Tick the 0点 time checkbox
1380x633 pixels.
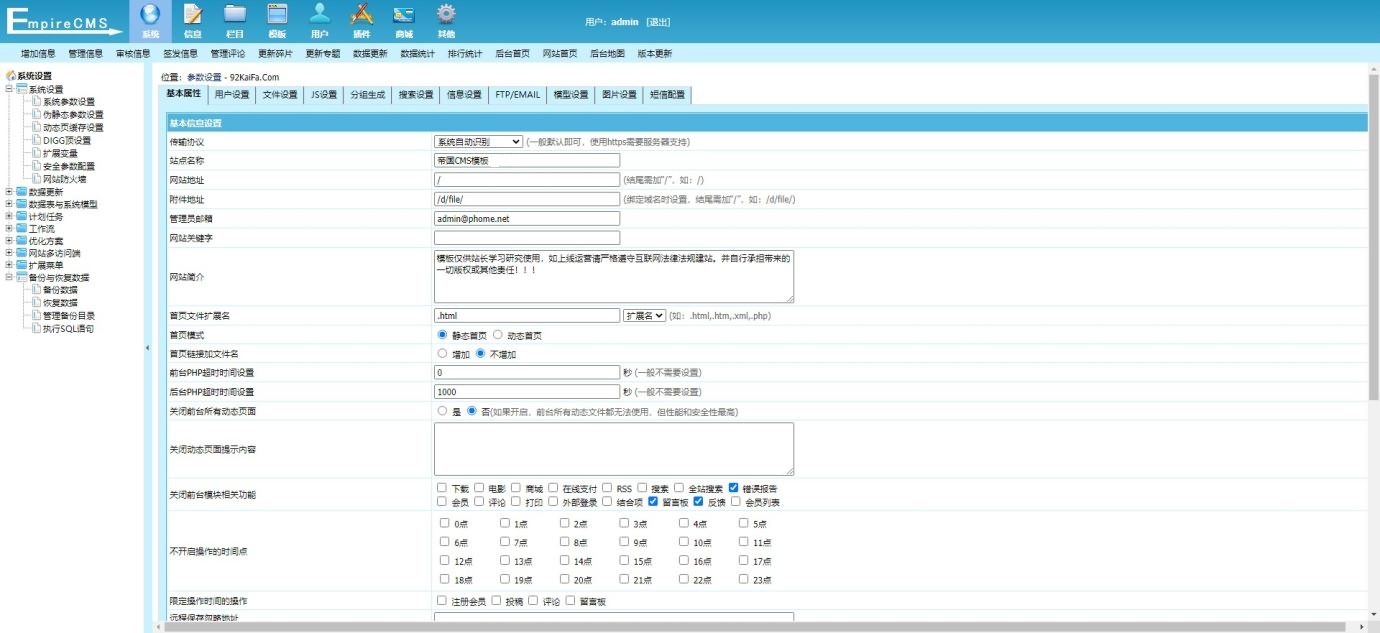[x=444, y=523]
